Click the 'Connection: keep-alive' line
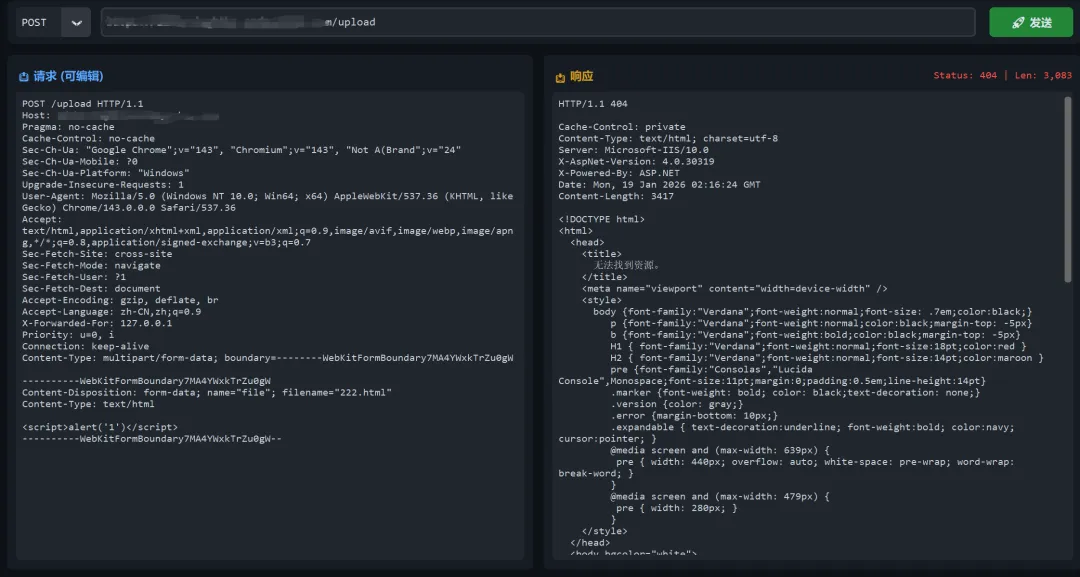This screenshot has height=577, width=1080. point(85,347)
